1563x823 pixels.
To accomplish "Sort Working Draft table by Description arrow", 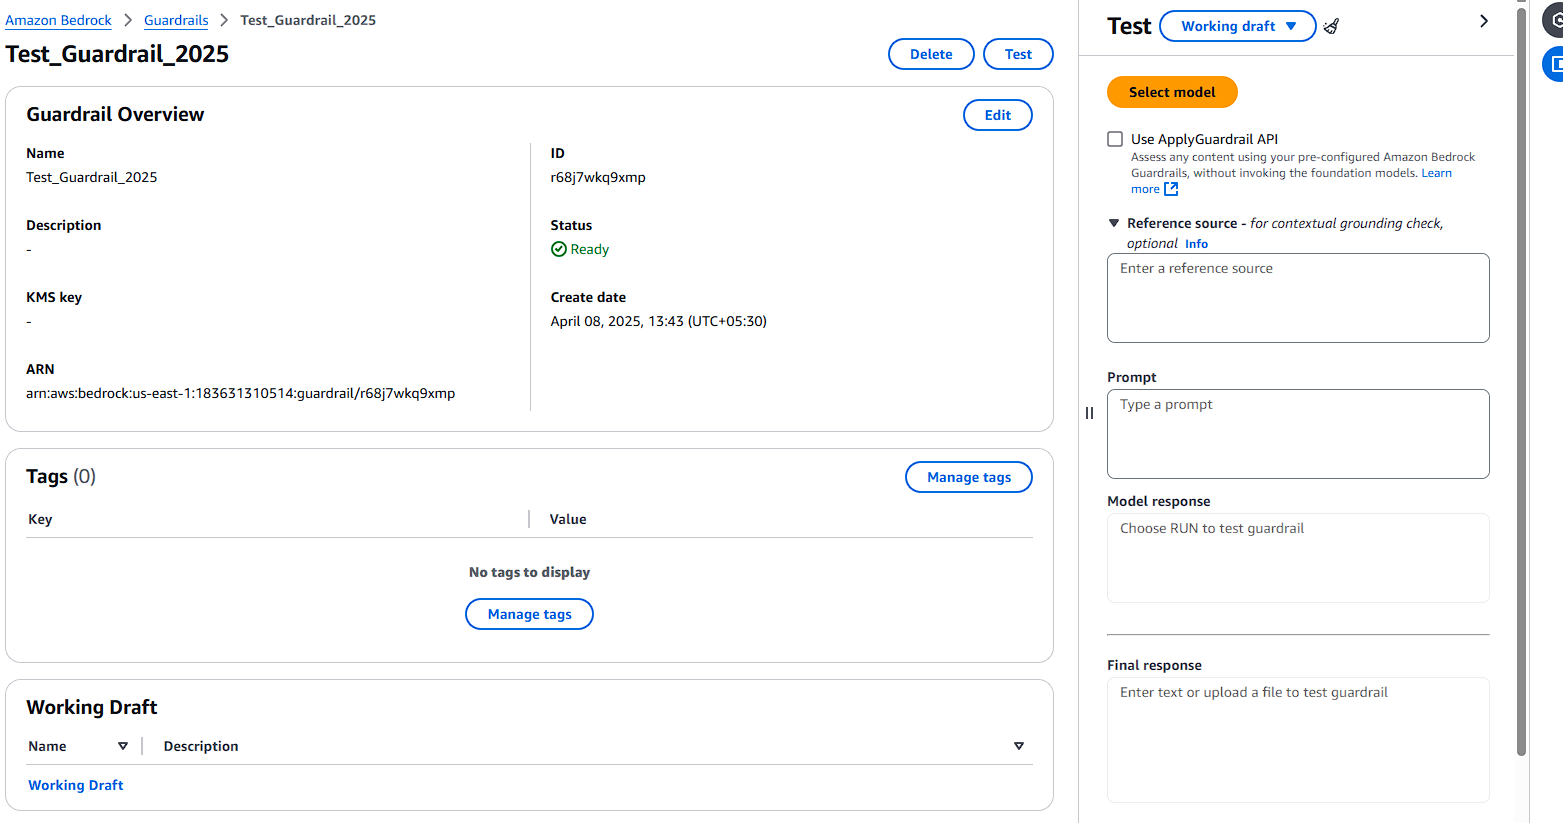I will click(1019, 746).
